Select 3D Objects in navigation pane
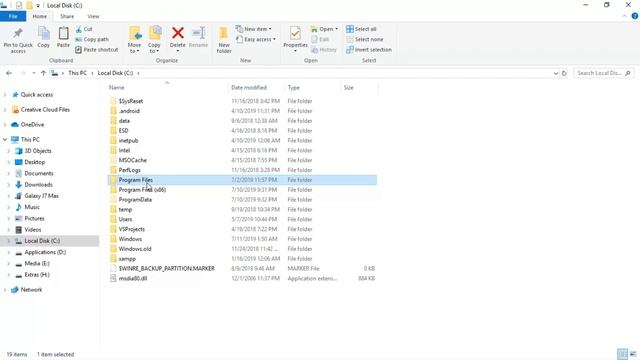This screenshot has width=640, height=360. [x=38, y=151]
